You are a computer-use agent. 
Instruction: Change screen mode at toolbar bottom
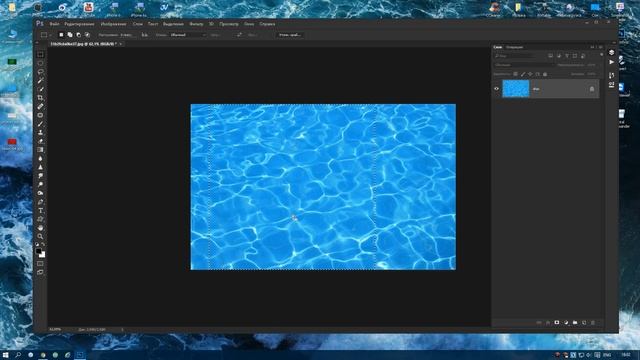[40, 272]
